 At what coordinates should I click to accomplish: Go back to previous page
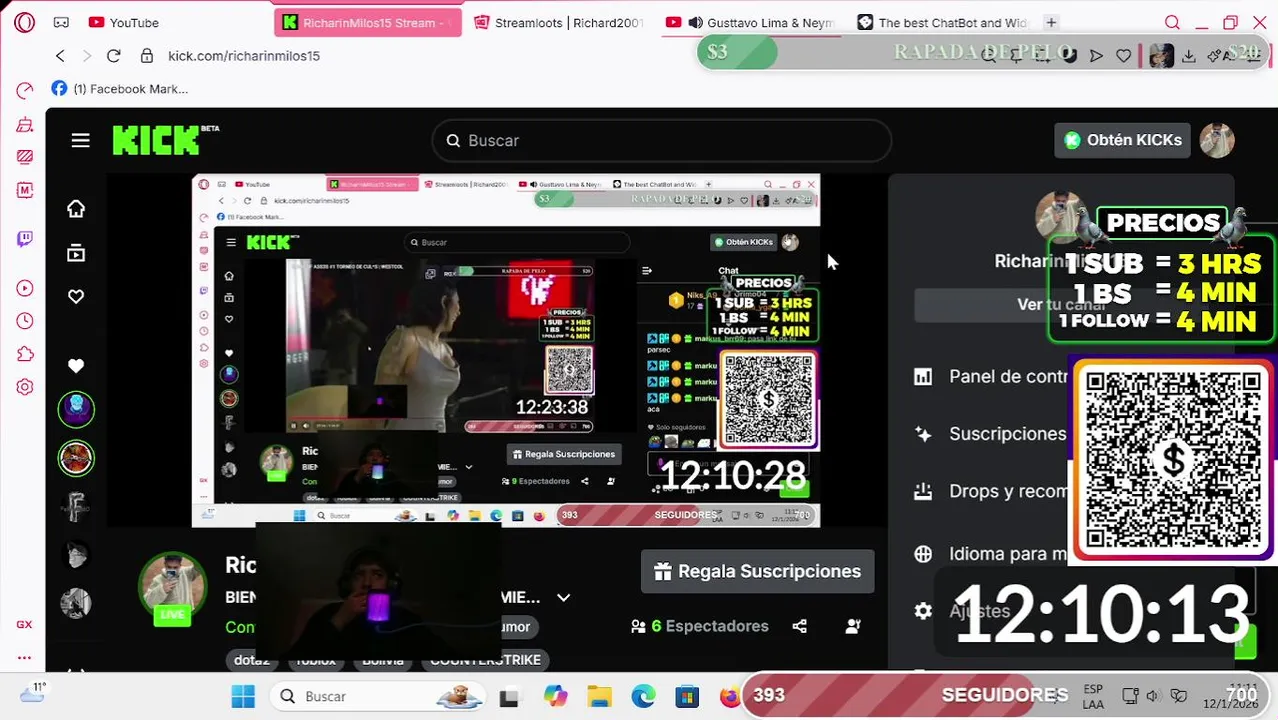(60, 56)
